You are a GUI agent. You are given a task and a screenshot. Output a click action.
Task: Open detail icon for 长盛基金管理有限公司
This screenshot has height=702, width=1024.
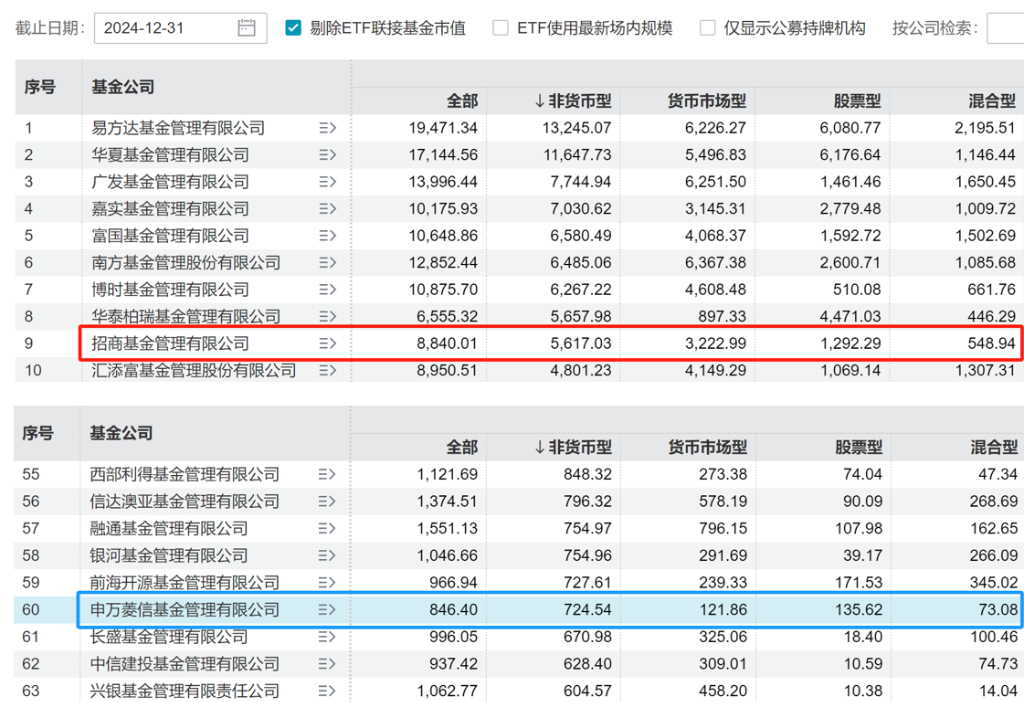coord(327,637)
